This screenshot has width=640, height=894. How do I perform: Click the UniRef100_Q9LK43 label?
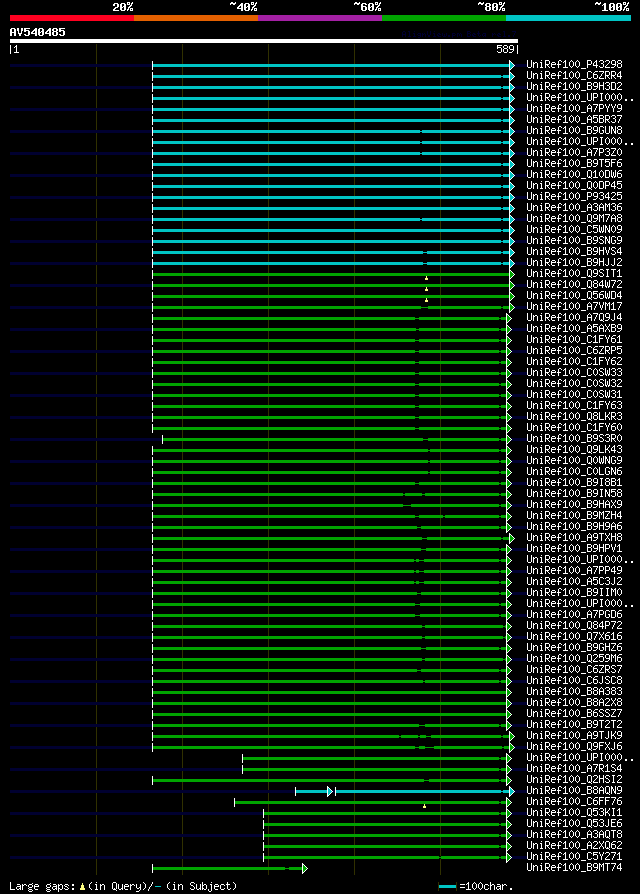coord(574,449)
